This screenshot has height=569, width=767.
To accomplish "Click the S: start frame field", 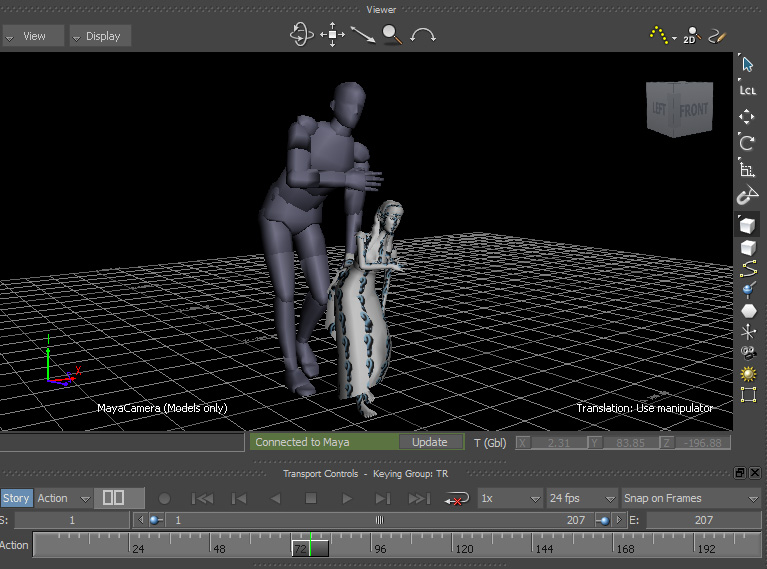I will point(72,520).
